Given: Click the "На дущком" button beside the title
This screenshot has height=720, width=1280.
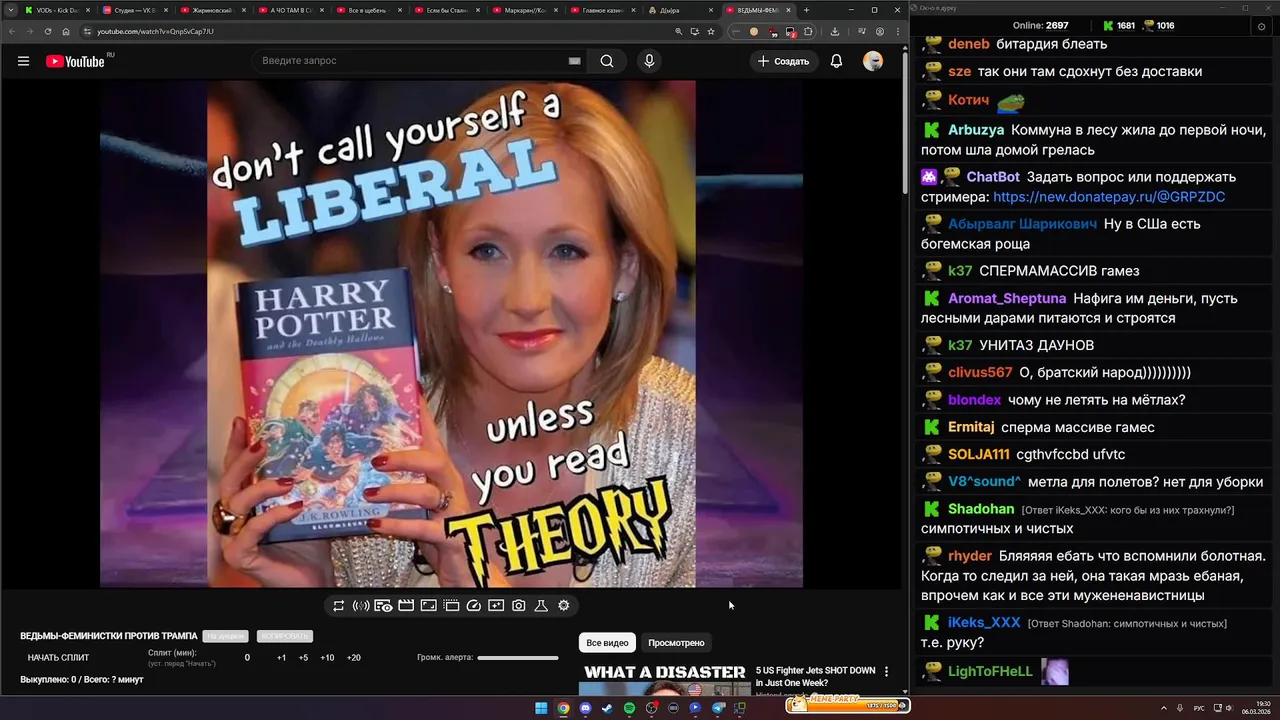Looking at the screenshot, I should [x=225, y=636].
